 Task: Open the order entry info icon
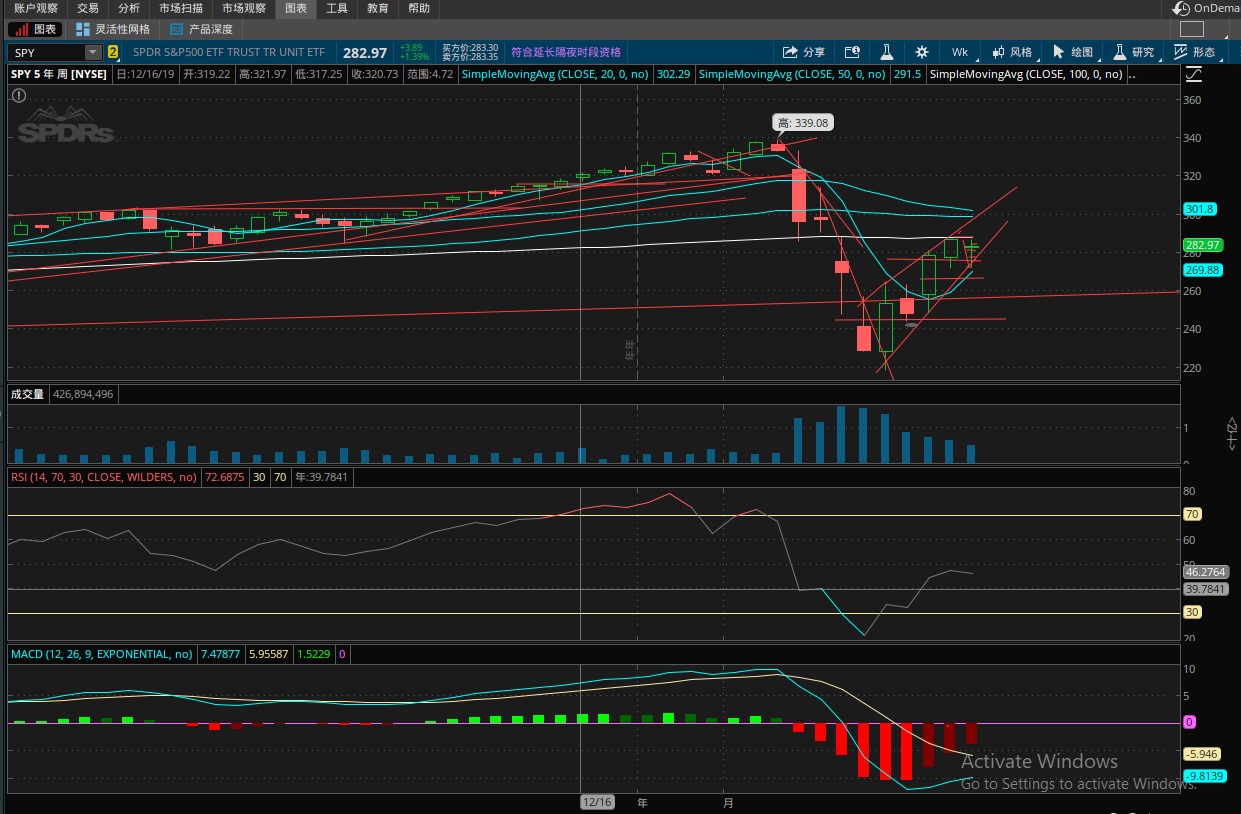[x=852, y=52]
